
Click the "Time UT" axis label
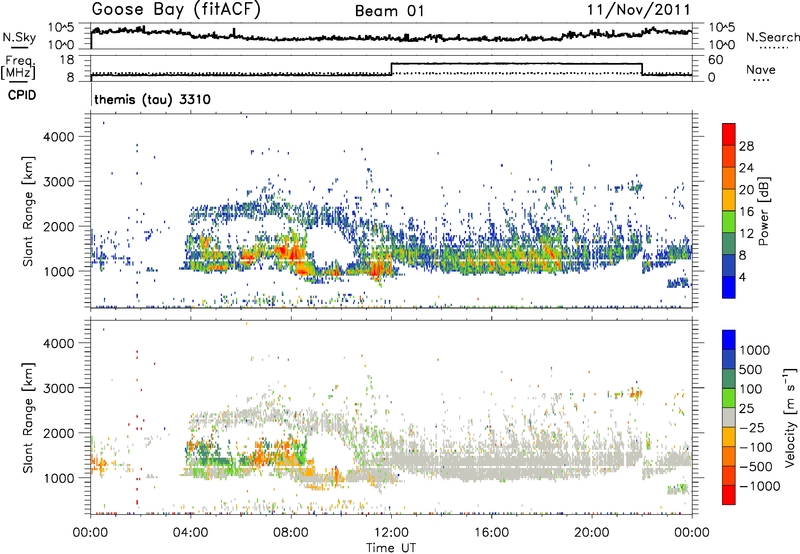(x=391, y=548)
